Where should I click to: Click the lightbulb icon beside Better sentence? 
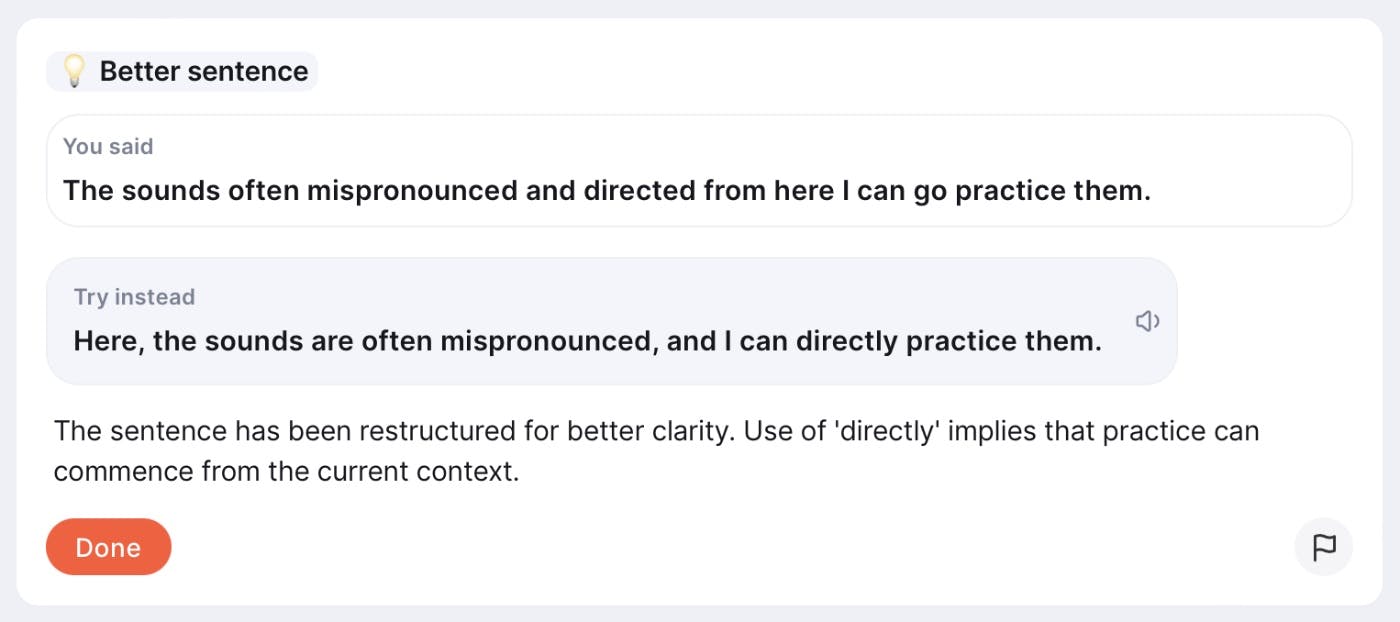74,71
